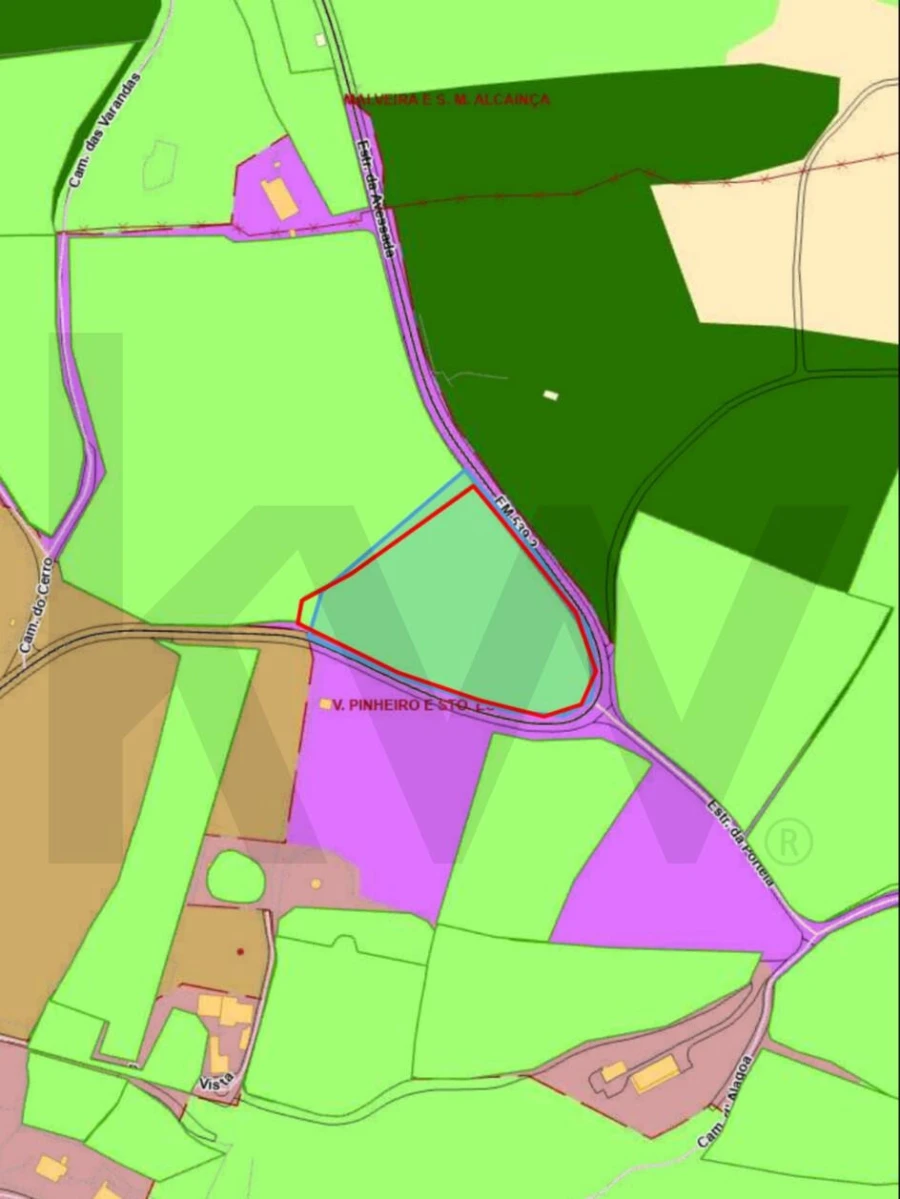Click the small white square at the map top
The width and height of the screenshot is (900, 1199).
click(319, 40)
